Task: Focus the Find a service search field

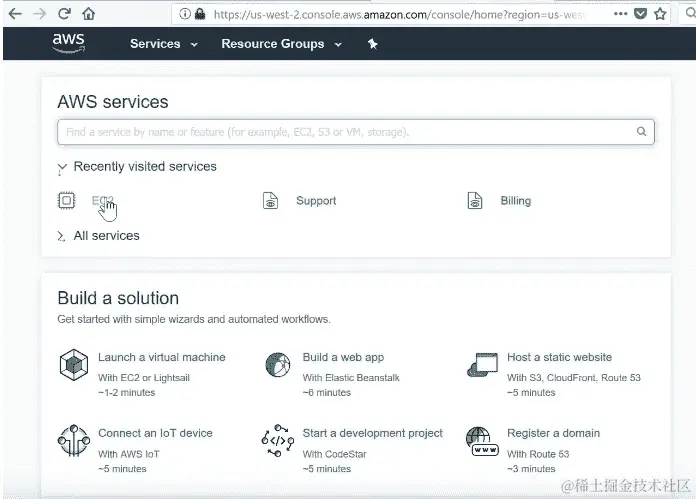Action: 356,132
